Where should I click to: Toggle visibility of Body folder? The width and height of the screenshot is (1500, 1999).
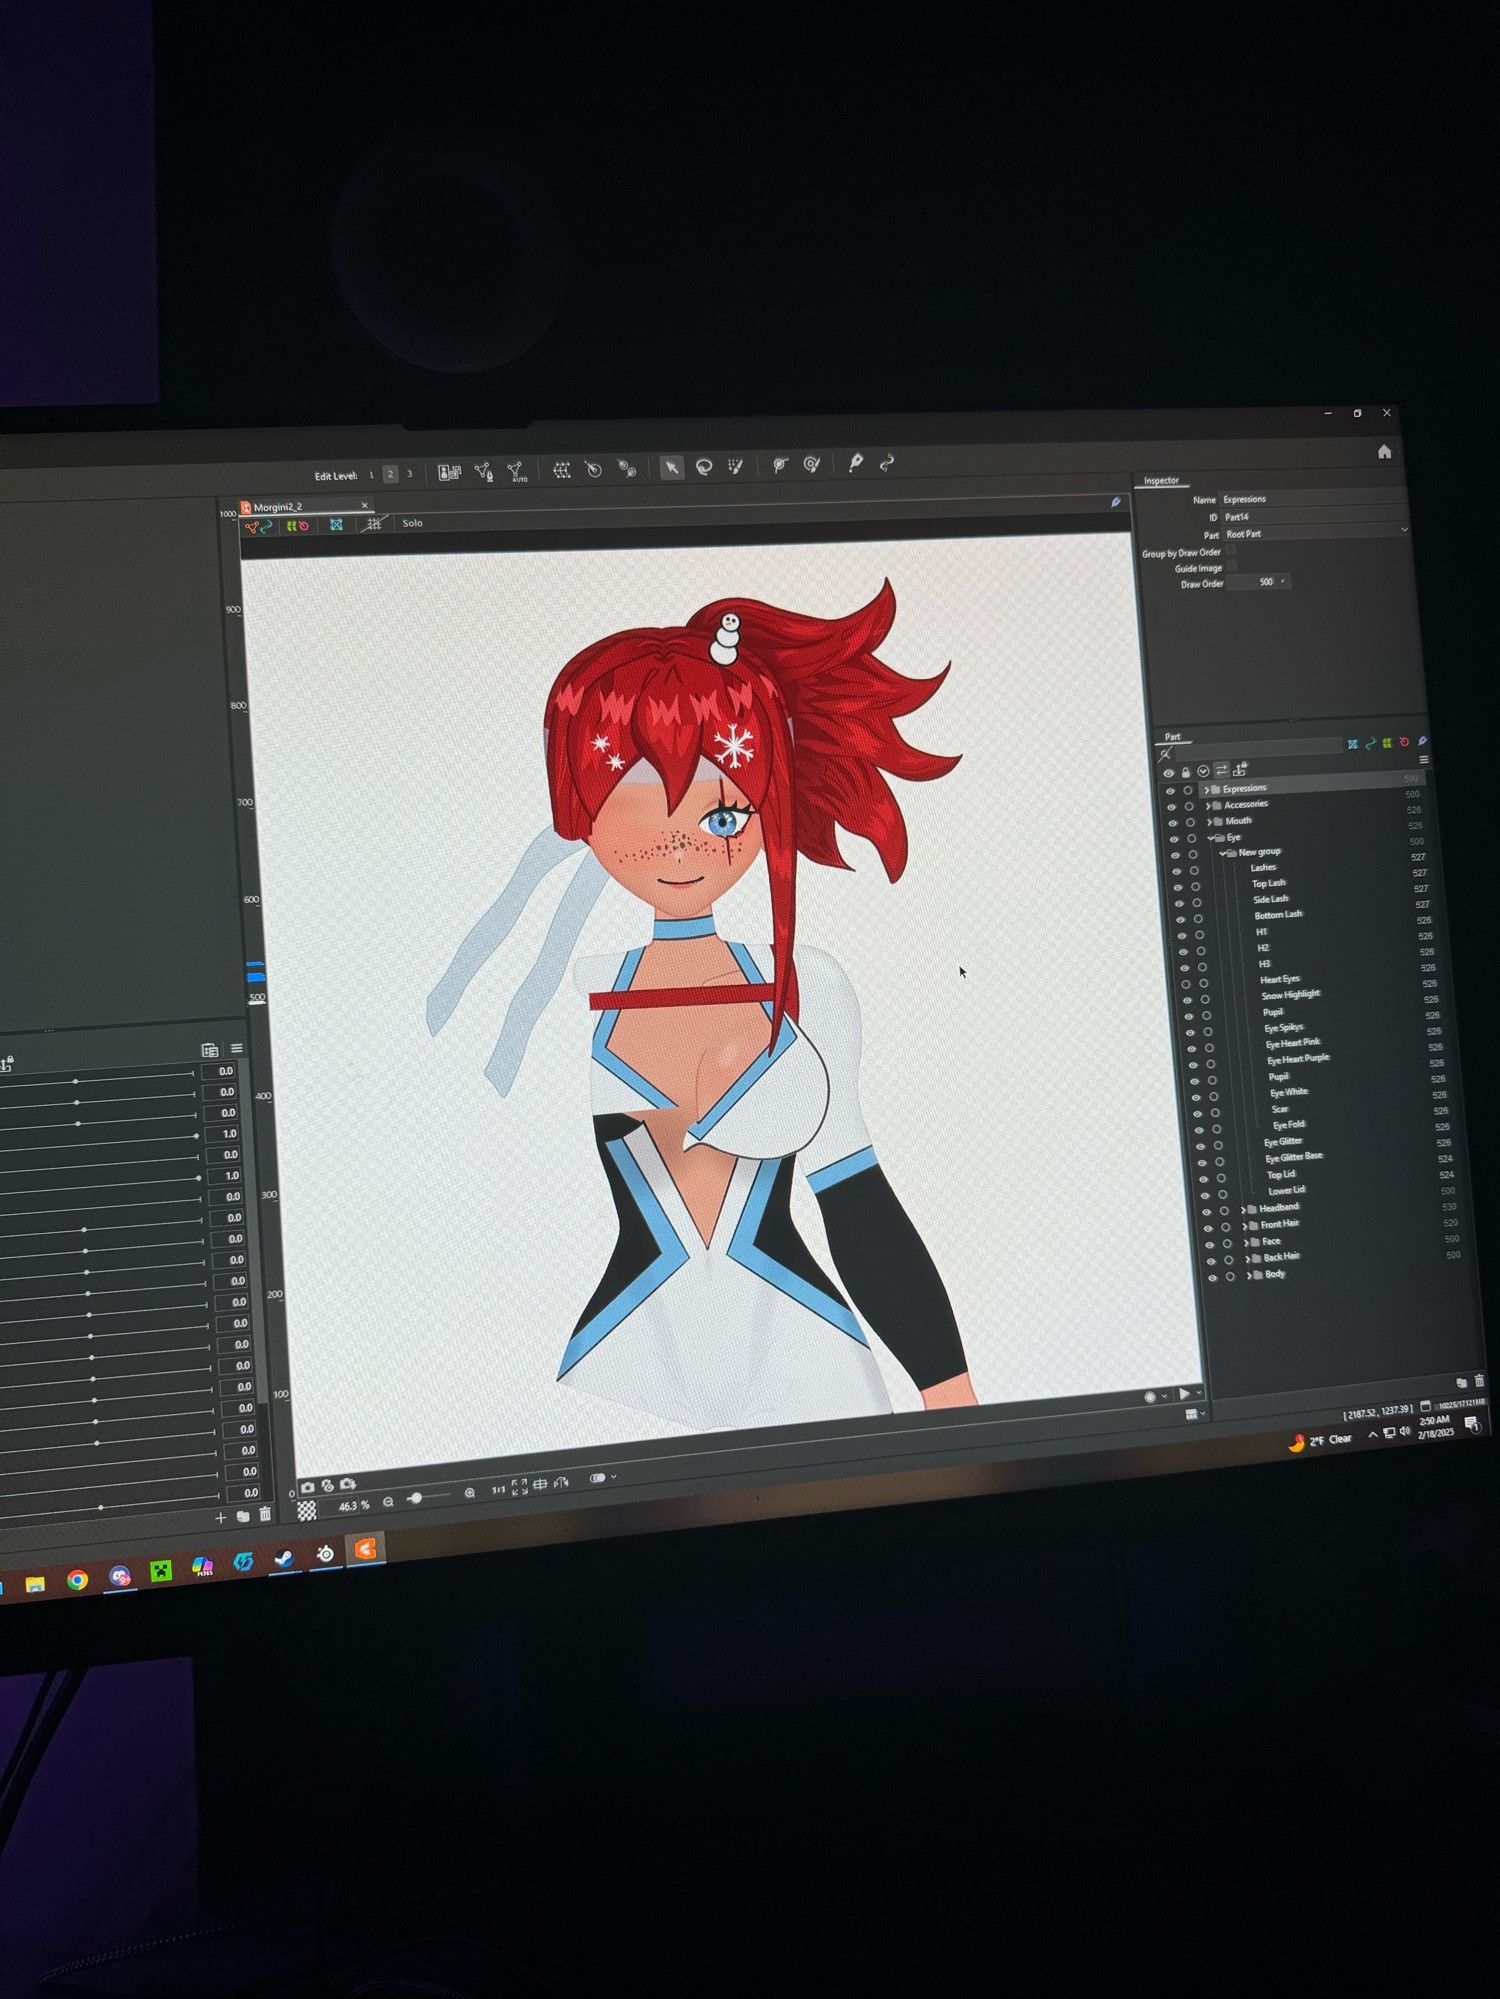(1212, 1277)
